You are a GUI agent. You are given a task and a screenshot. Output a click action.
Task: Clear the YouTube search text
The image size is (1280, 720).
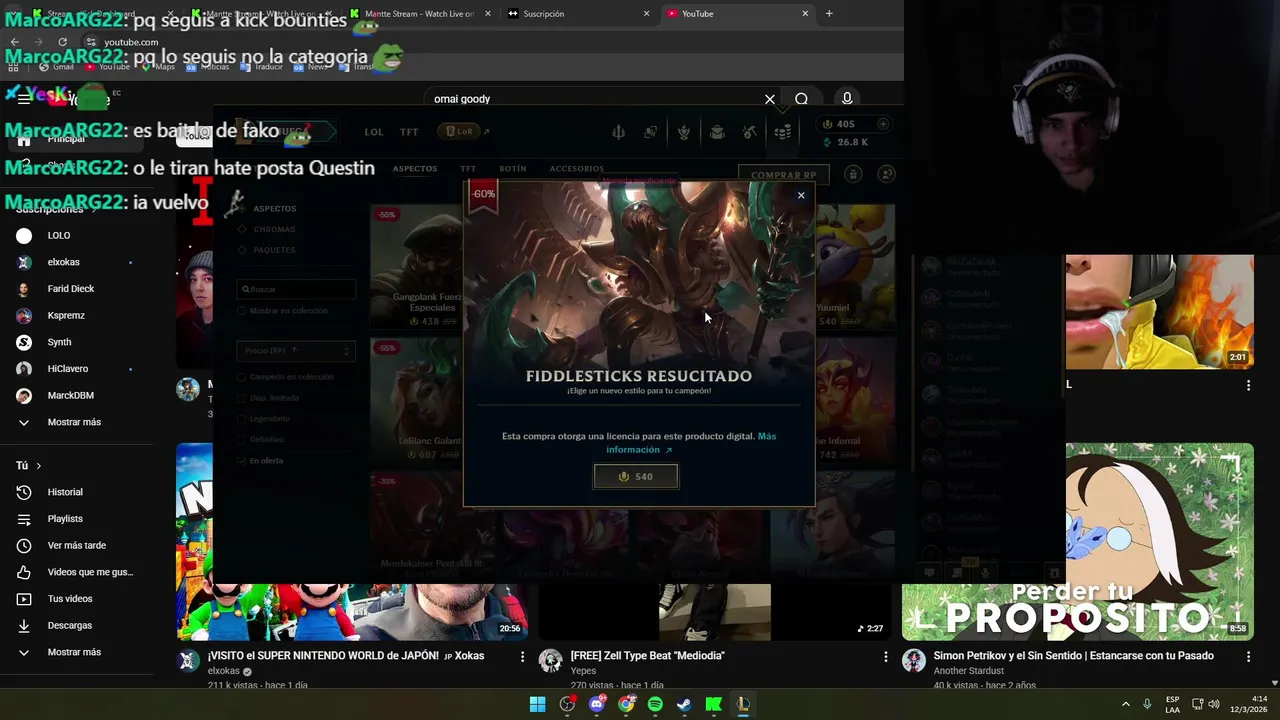click(x=770, y=99)
